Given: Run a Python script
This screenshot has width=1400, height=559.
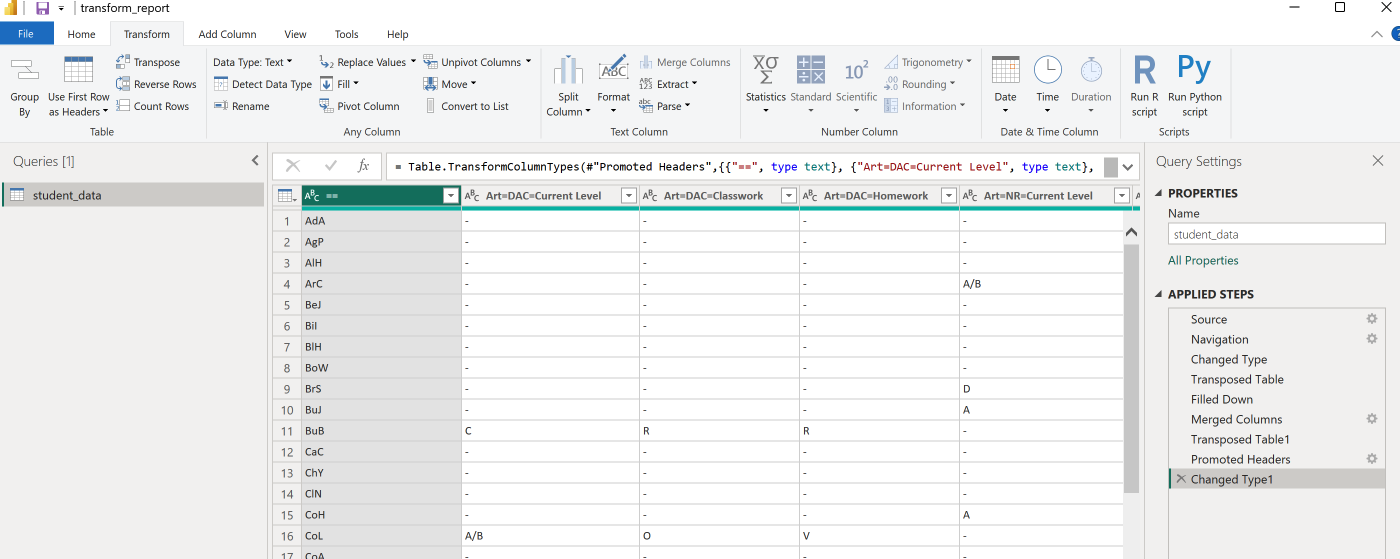Looking at the screenshot, I should (x=1195, y=86).
